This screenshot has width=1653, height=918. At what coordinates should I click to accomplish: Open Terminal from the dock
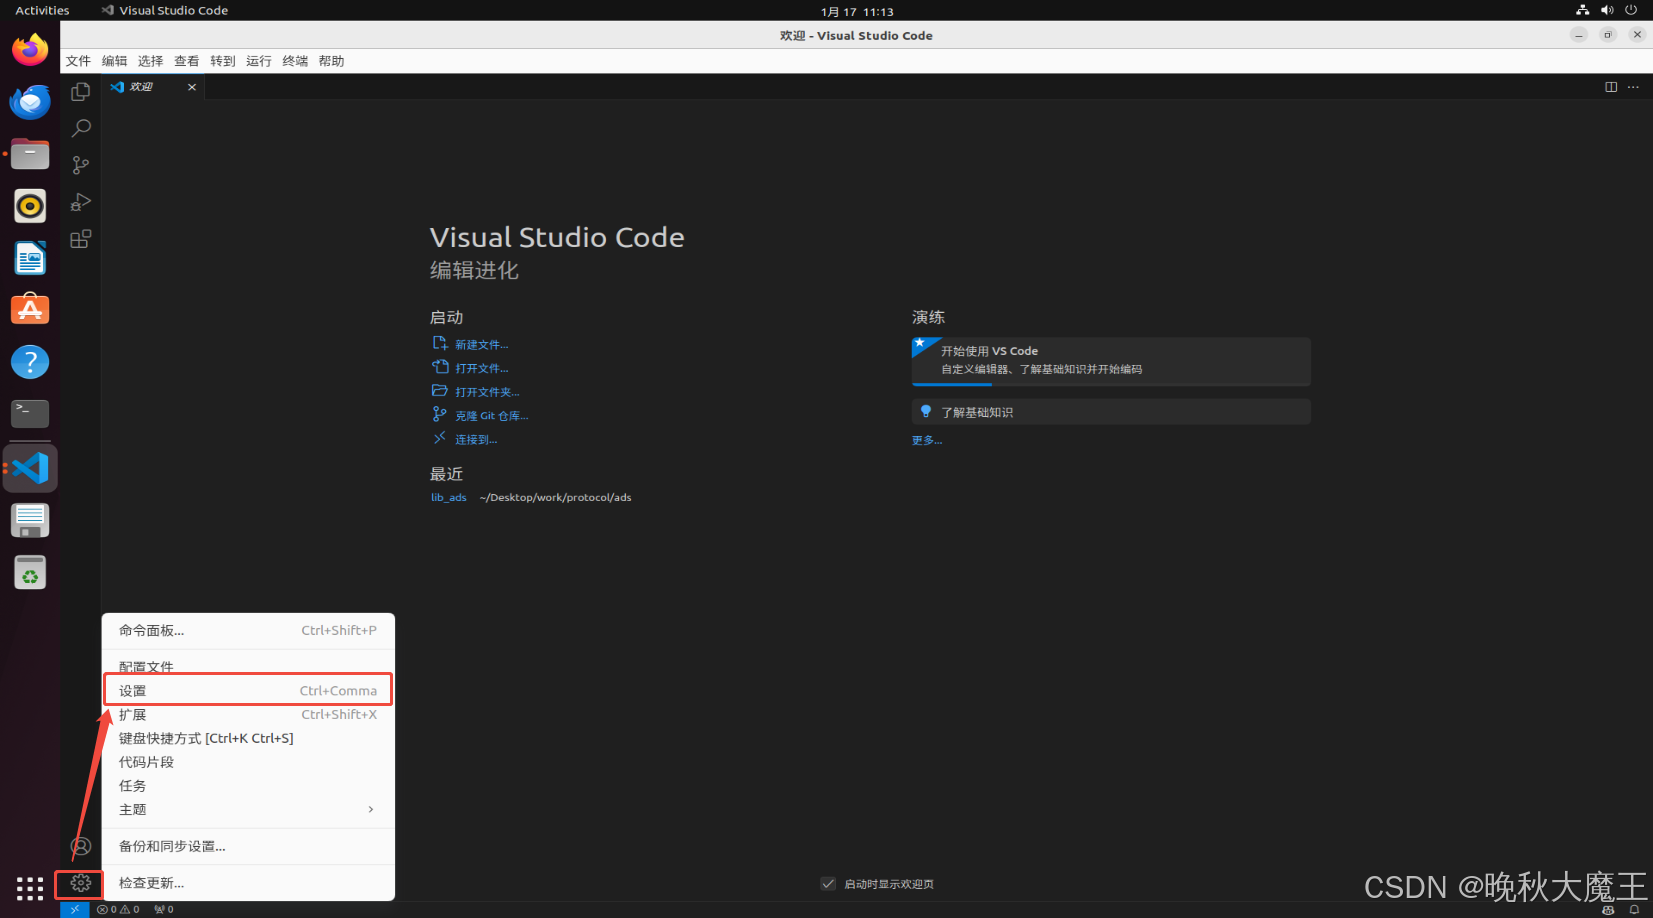coord(30,414)
